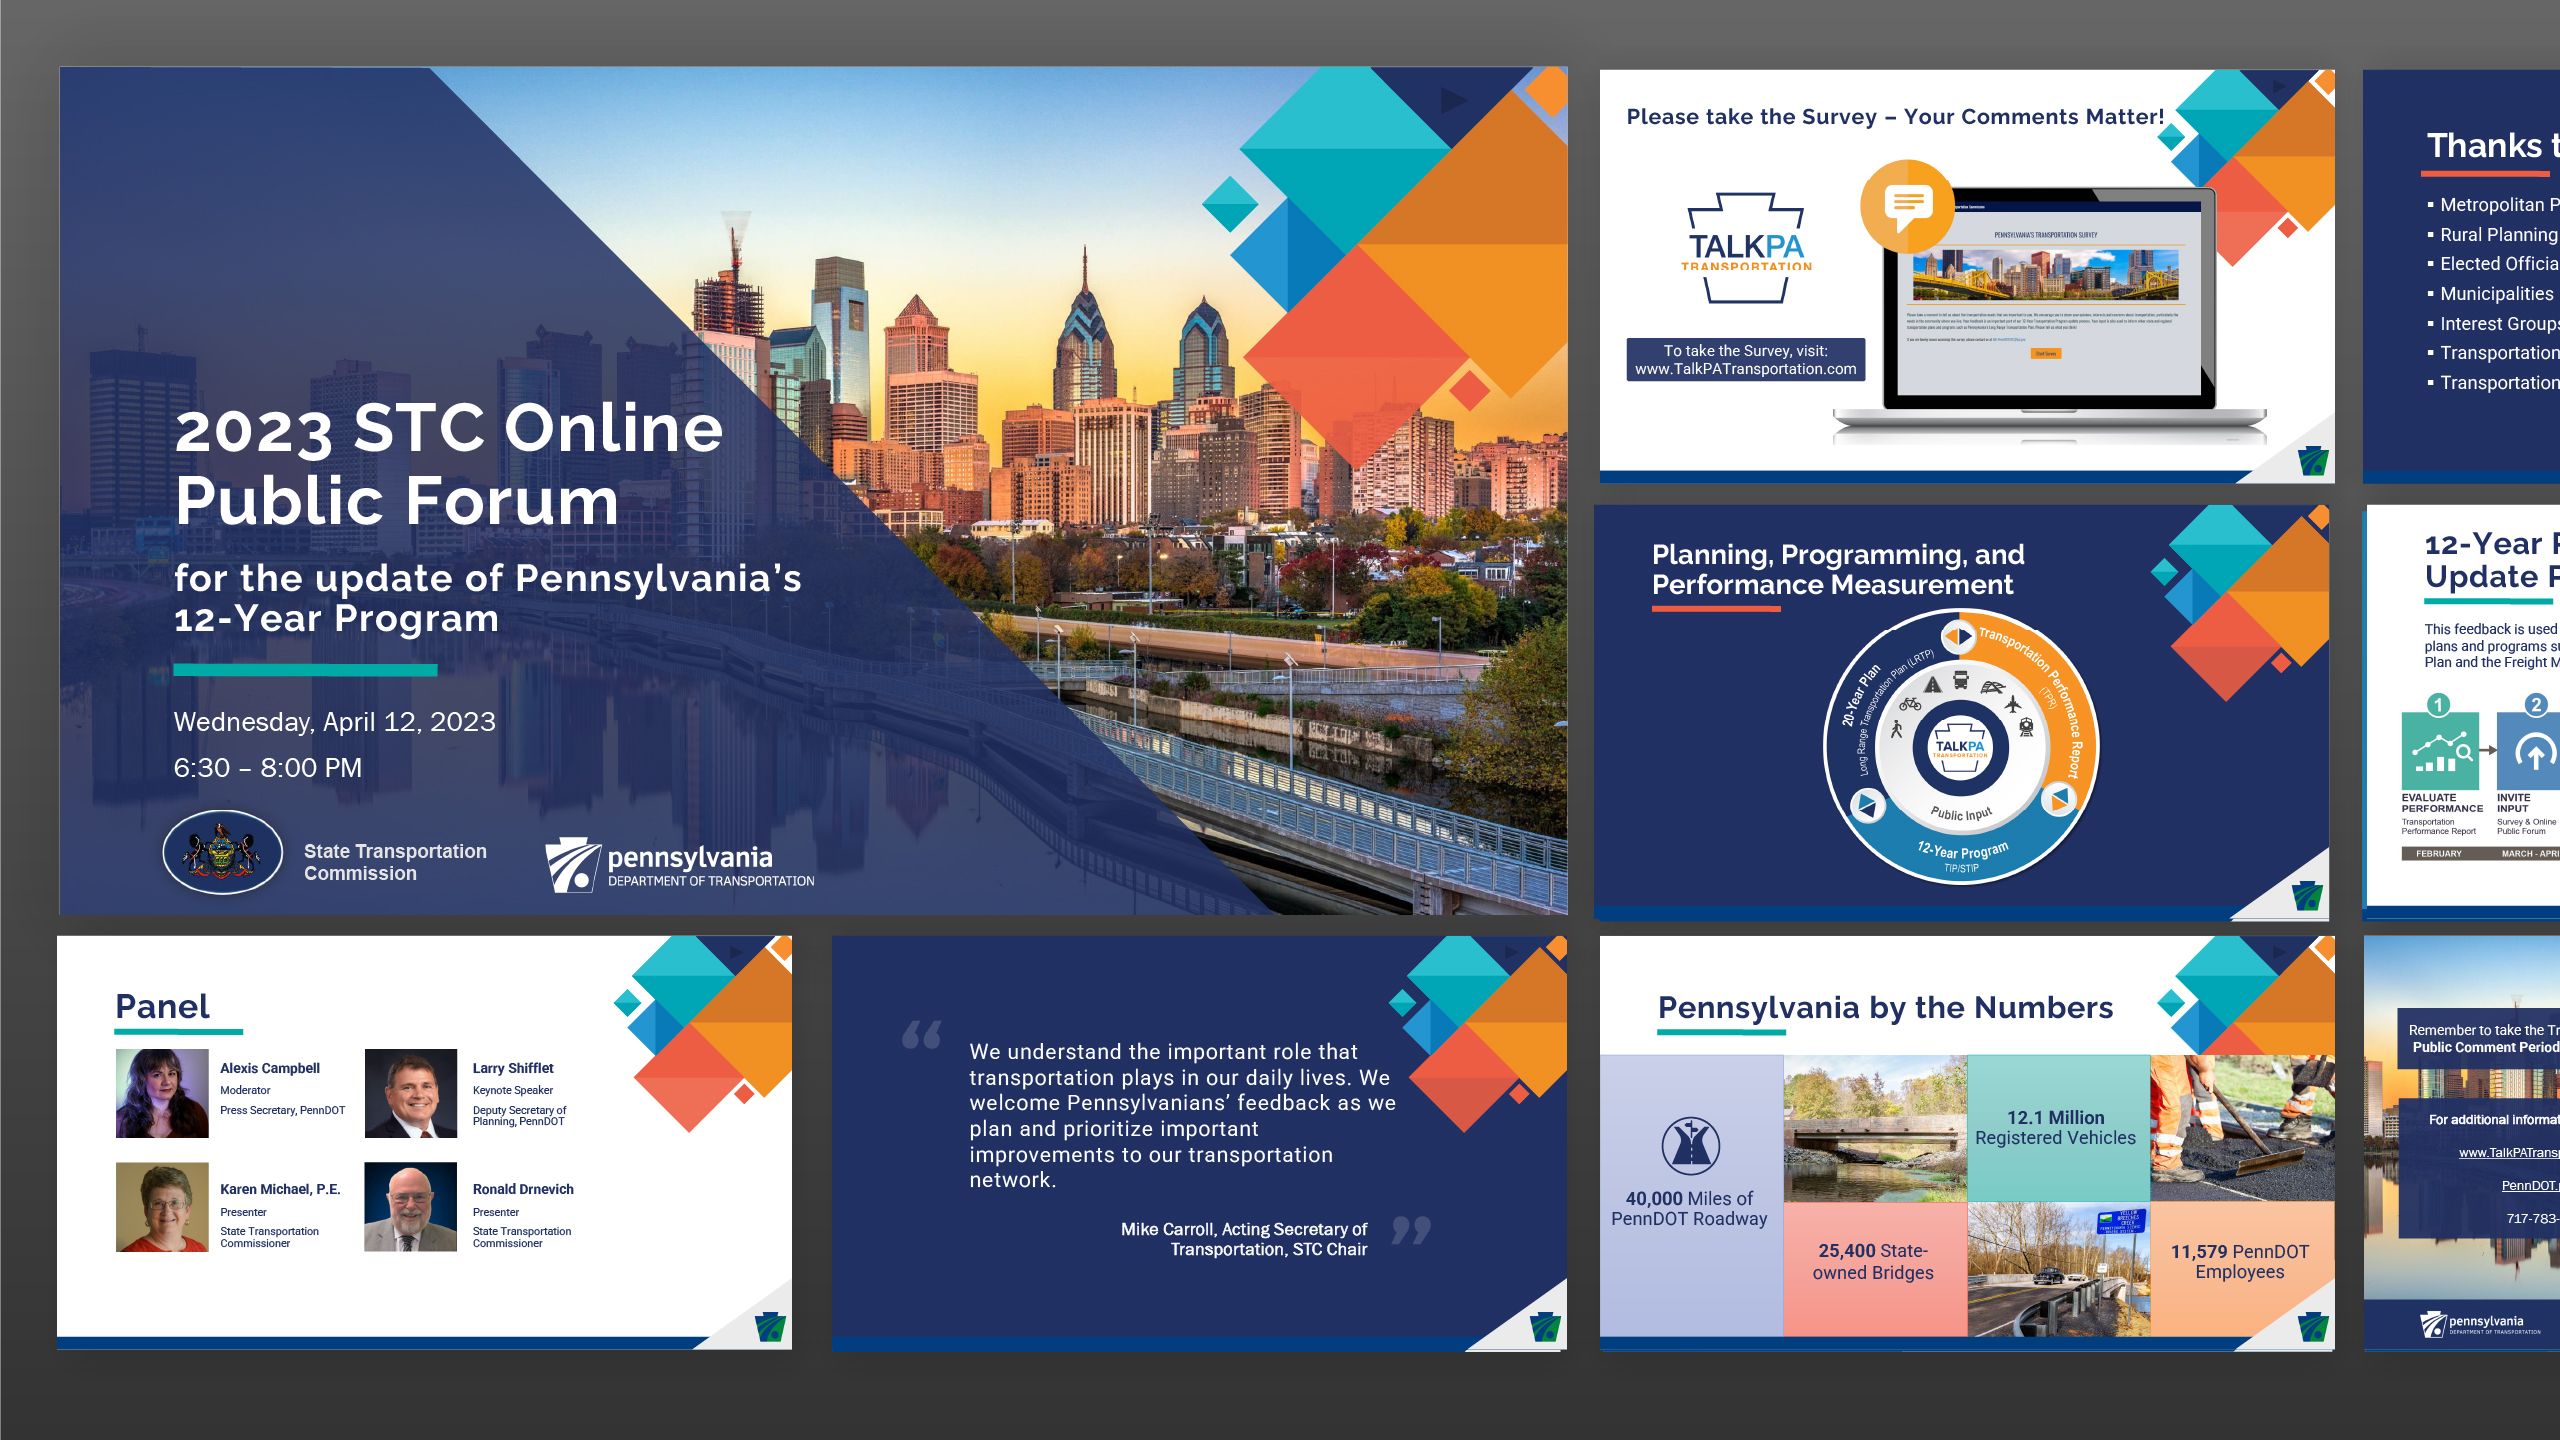Screen dimensions: 2560x1440
Task: Click Larry Shifflet's panel photo
Action: [411, 1093]
